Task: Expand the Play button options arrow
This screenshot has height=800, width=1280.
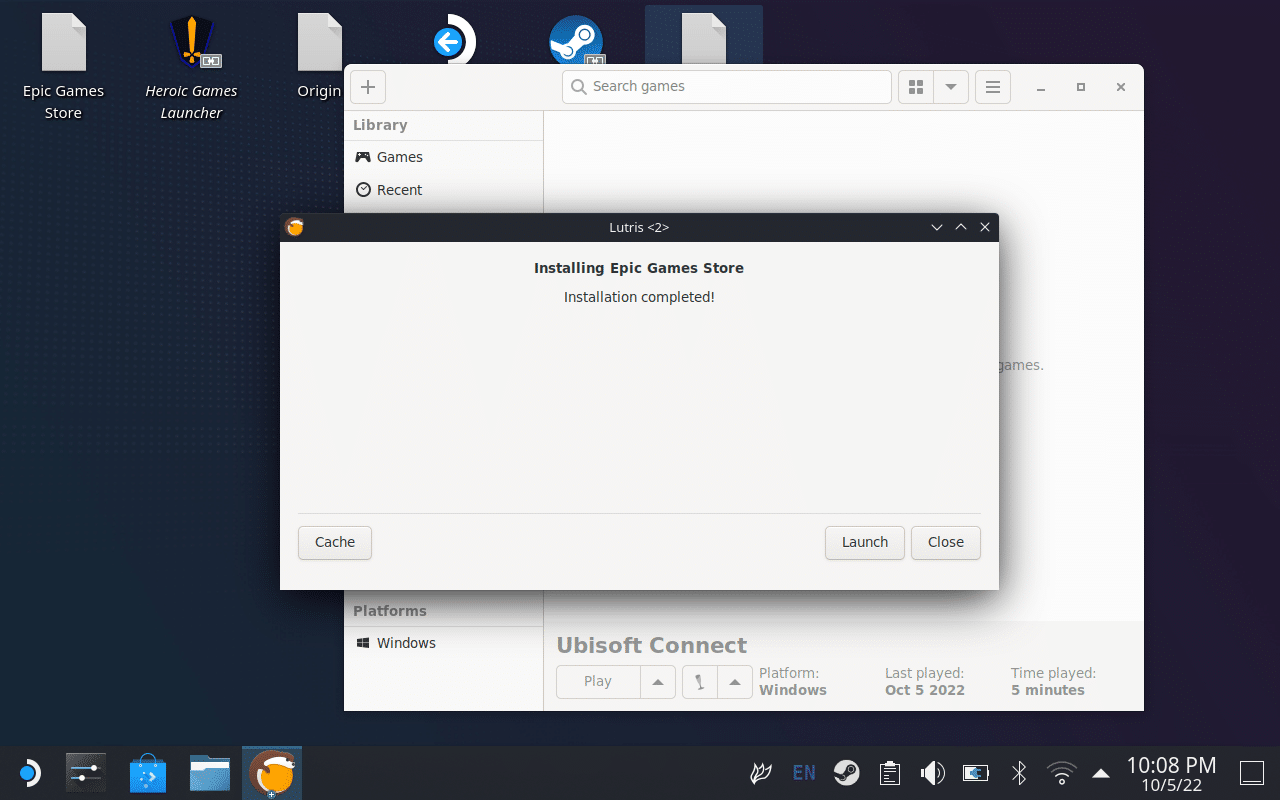Action: coord(658,682)
